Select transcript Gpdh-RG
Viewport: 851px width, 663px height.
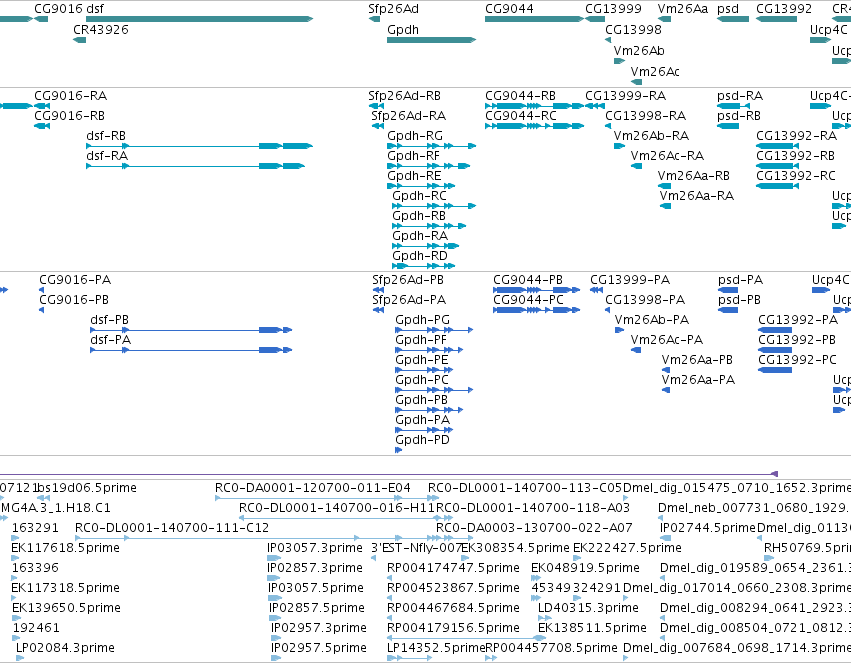coord(431,146)
